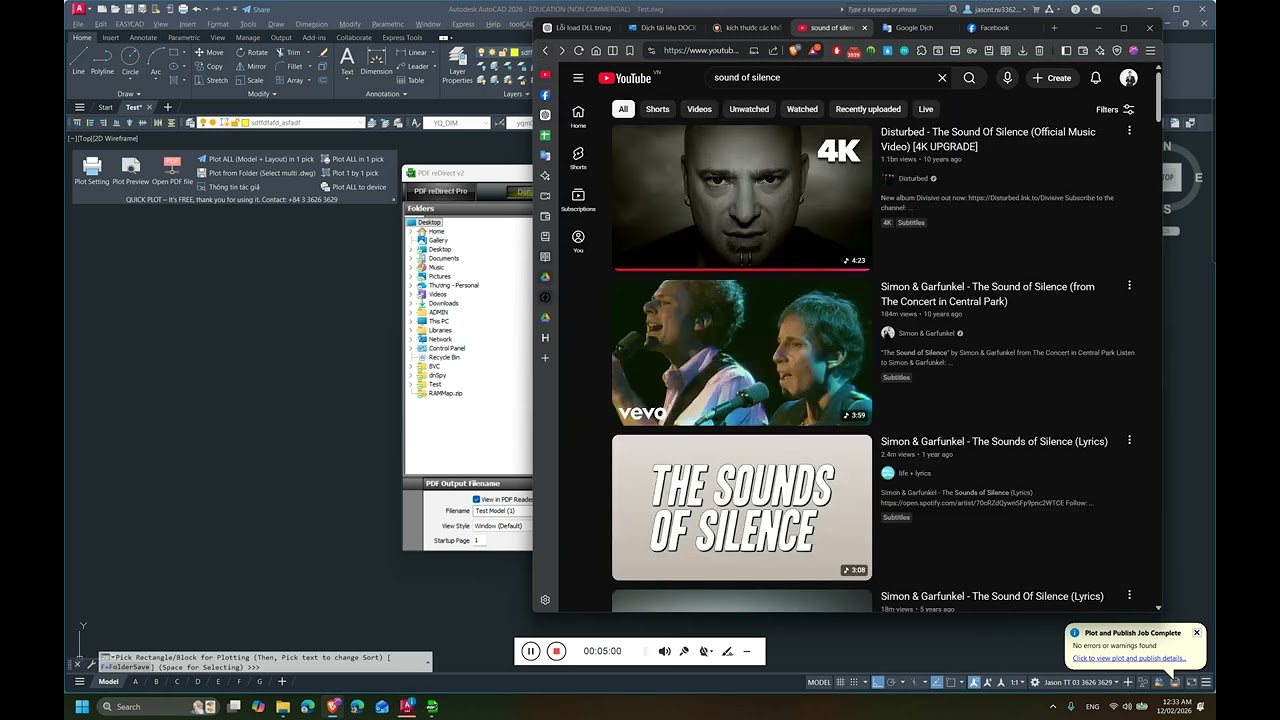Viewport: 1280px width, 720px height.
Task: Expand the Annotation panel dropdown
Action: [386, 94]
